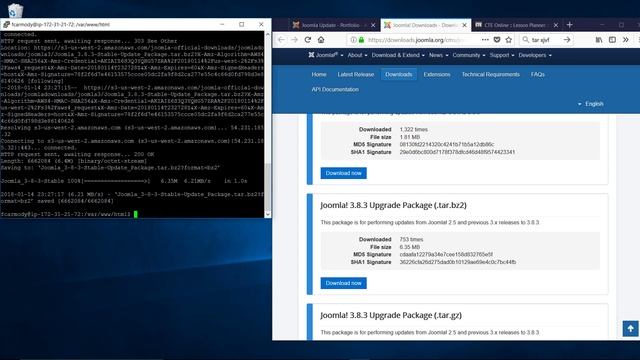Click Joomla! 3.8.3 Upgrade Package (.tar.gz) heading
The width and height of the screenshot is (640, 360).
pos(391,315)
